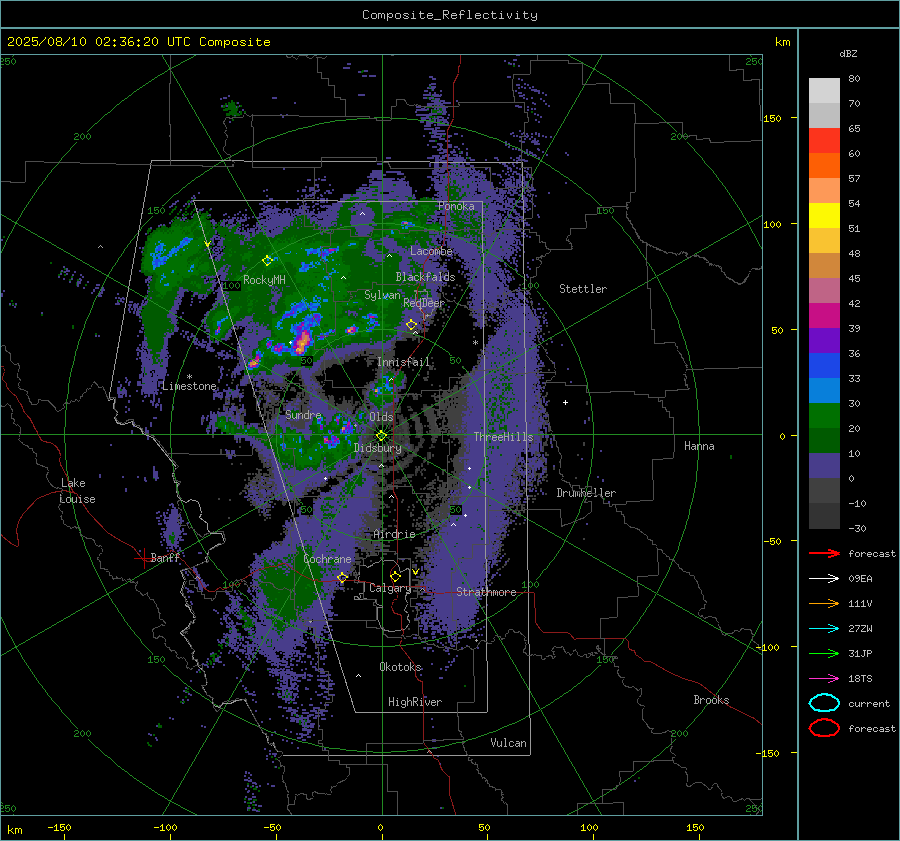Choose the cyan 27ZW arrow legend icon
The height and width of the screenshot is (841, 900).
(824, 629)
